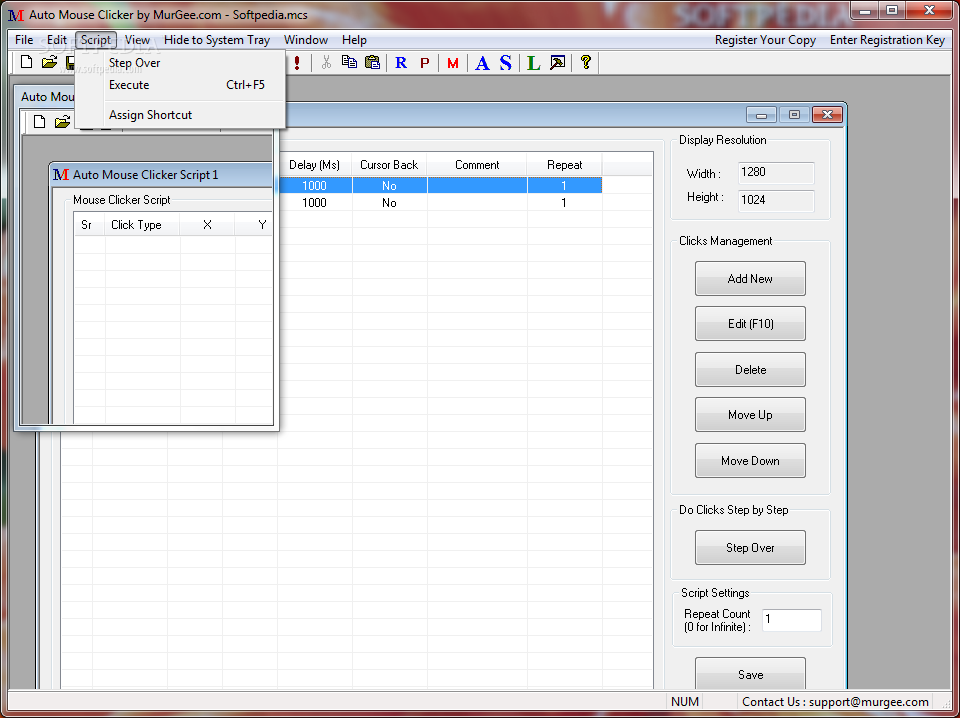The image size is (960, 718).
Task: Click the Delete button
Action: pyautogui.click(x=750, y=370)
